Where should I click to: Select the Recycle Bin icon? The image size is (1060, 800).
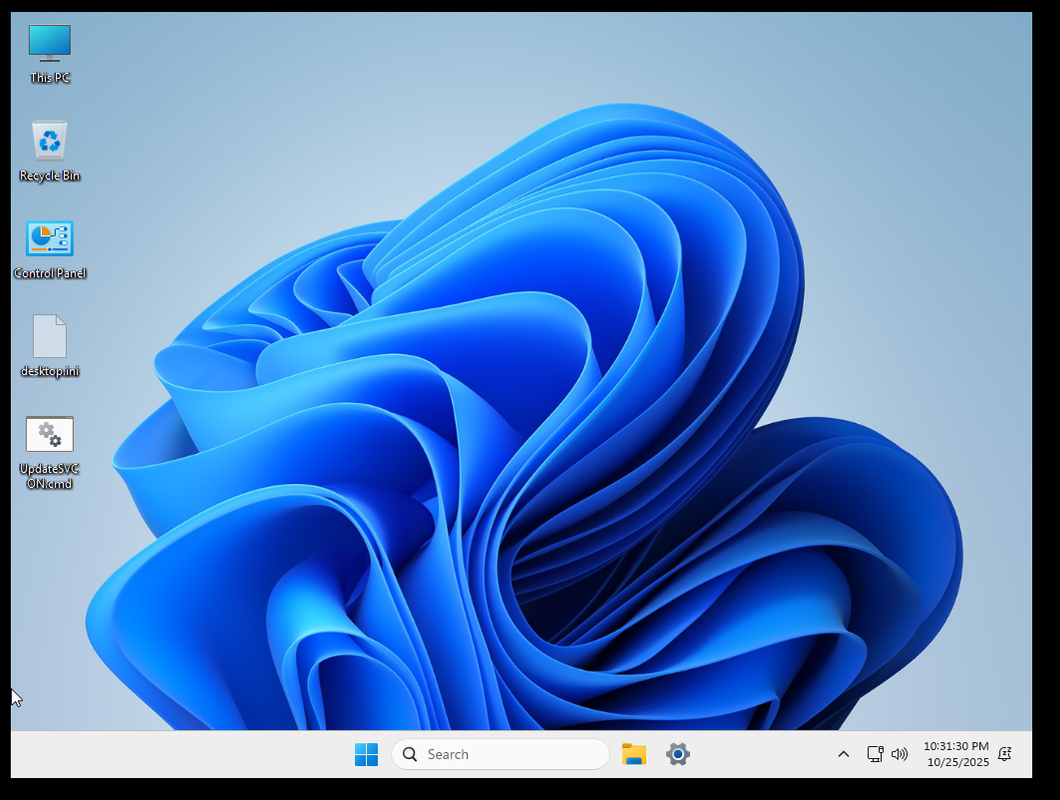[x=49, y=151]
